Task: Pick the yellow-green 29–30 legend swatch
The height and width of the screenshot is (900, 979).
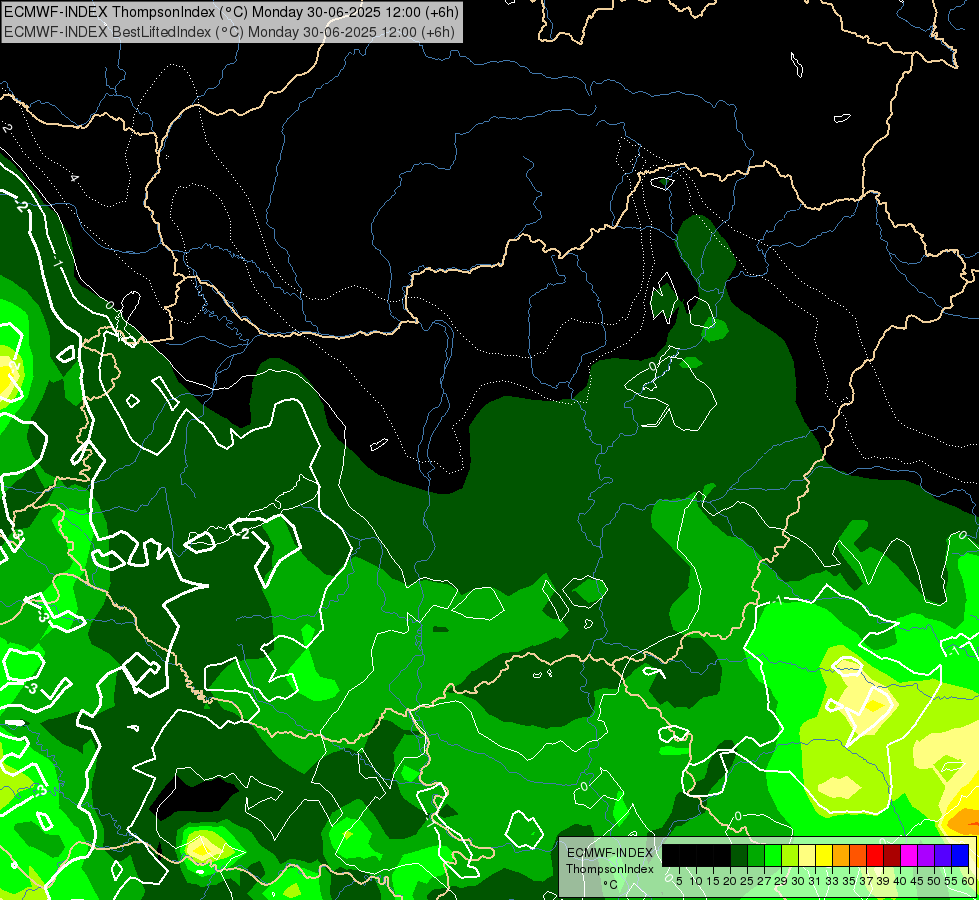Action: click(x=790, y=855)
